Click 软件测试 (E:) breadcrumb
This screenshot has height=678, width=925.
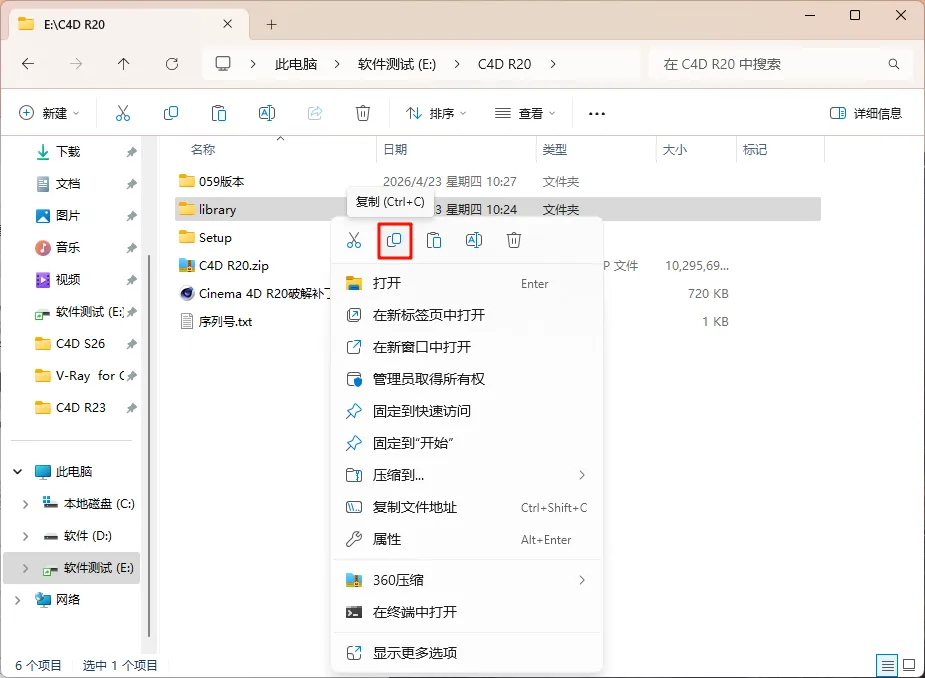pos(397,64)
